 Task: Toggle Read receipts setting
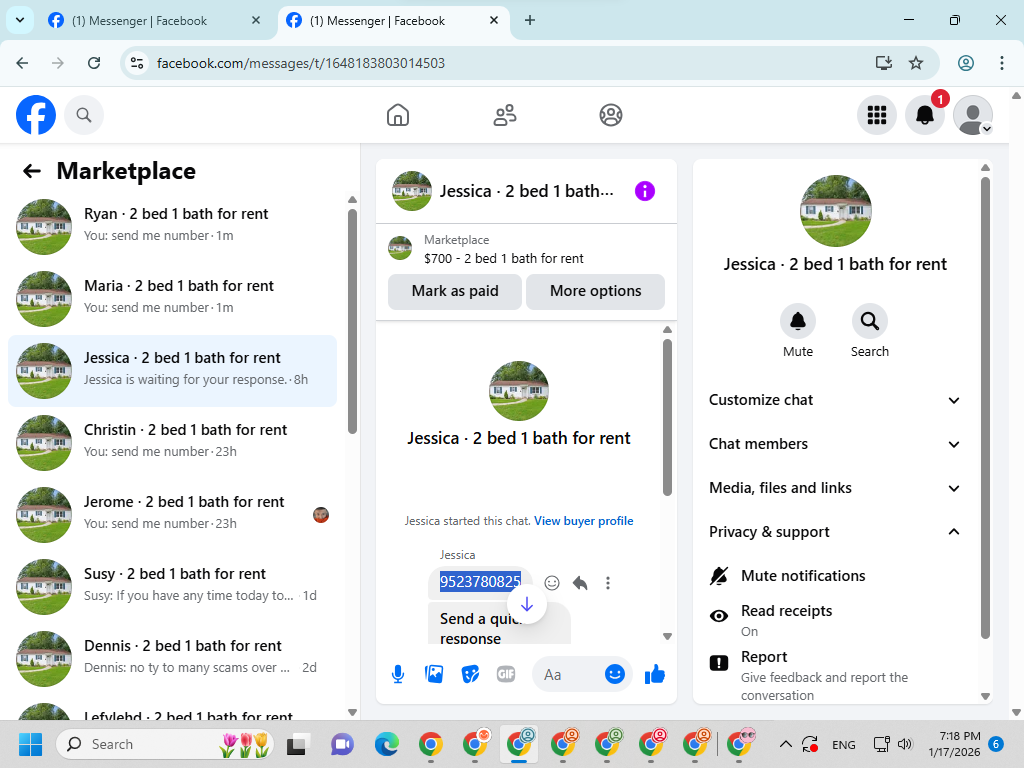(x=835, y=620)
